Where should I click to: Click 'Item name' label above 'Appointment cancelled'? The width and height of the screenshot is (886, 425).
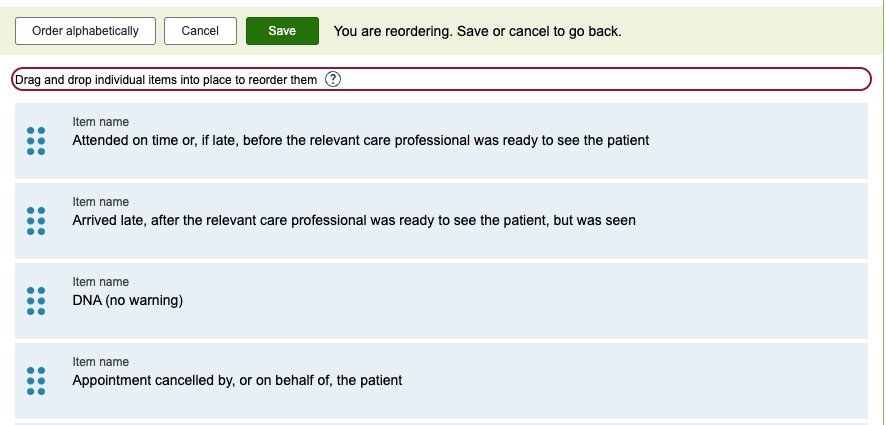(x=100, y=362)
